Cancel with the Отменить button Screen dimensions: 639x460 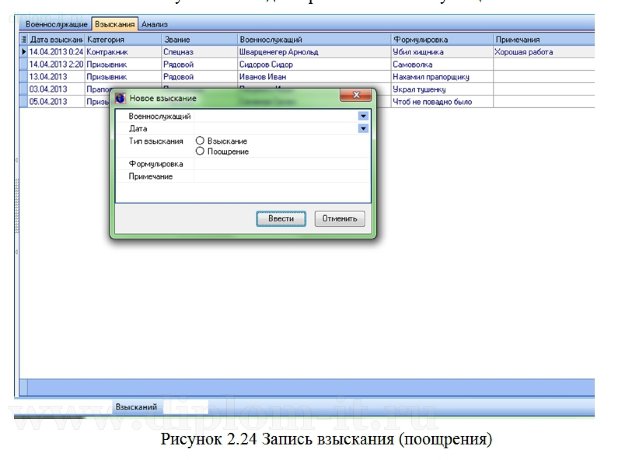click(x=339, y=219)
